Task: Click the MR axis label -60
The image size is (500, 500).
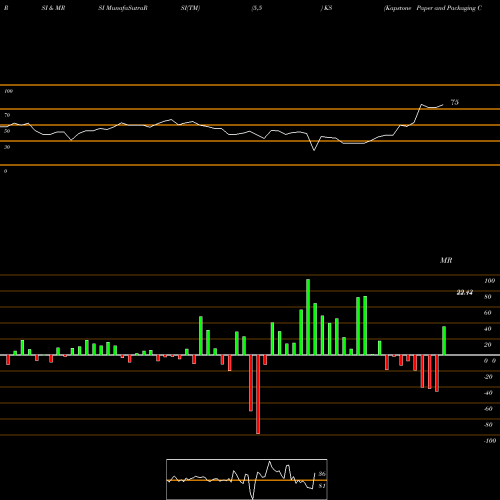Action: (488, 409)
